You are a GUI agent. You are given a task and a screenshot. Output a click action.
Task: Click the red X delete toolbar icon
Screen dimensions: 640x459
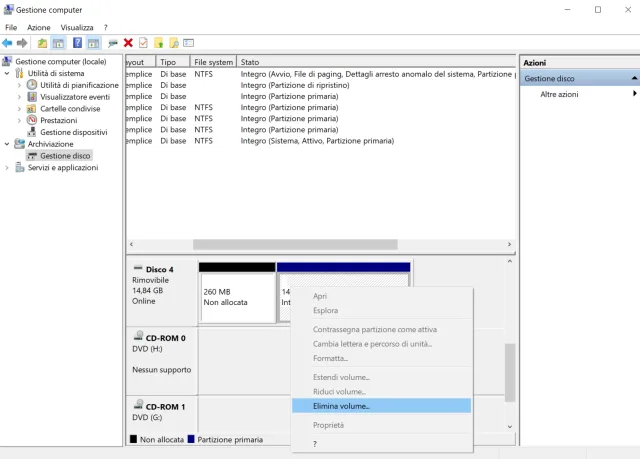128,43
